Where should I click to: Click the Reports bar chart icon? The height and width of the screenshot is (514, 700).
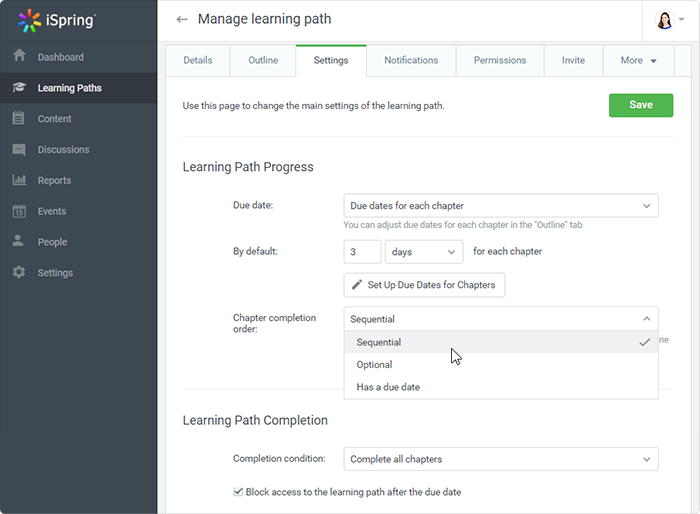[x=19, y=180]
